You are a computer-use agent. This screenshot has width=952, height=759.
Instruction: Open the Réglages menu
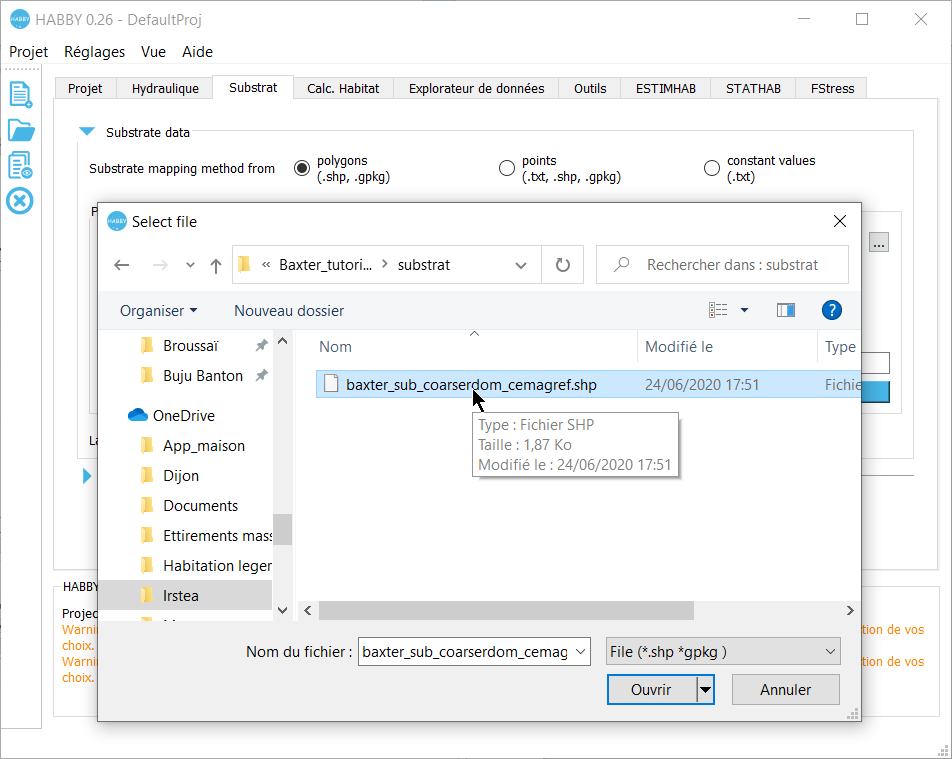click(94, 52)
